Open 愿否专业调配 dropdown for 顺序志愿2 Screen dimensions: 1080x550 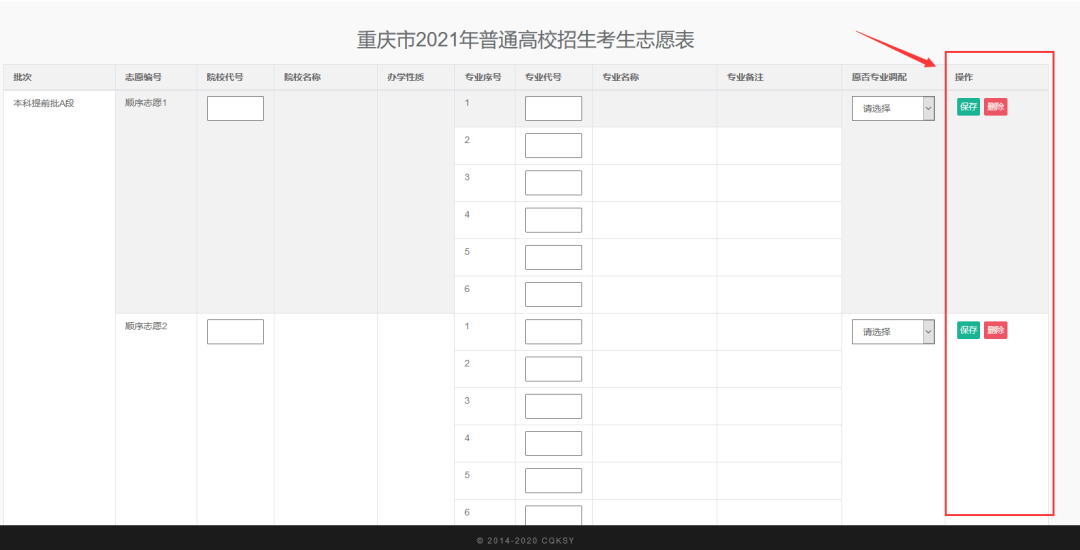tap(893, 331)
